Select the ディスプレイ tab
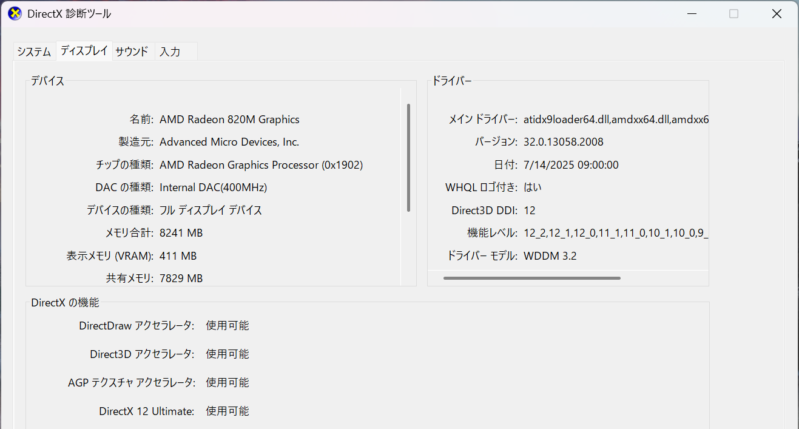799x429 pixels. tap(84, 50)
